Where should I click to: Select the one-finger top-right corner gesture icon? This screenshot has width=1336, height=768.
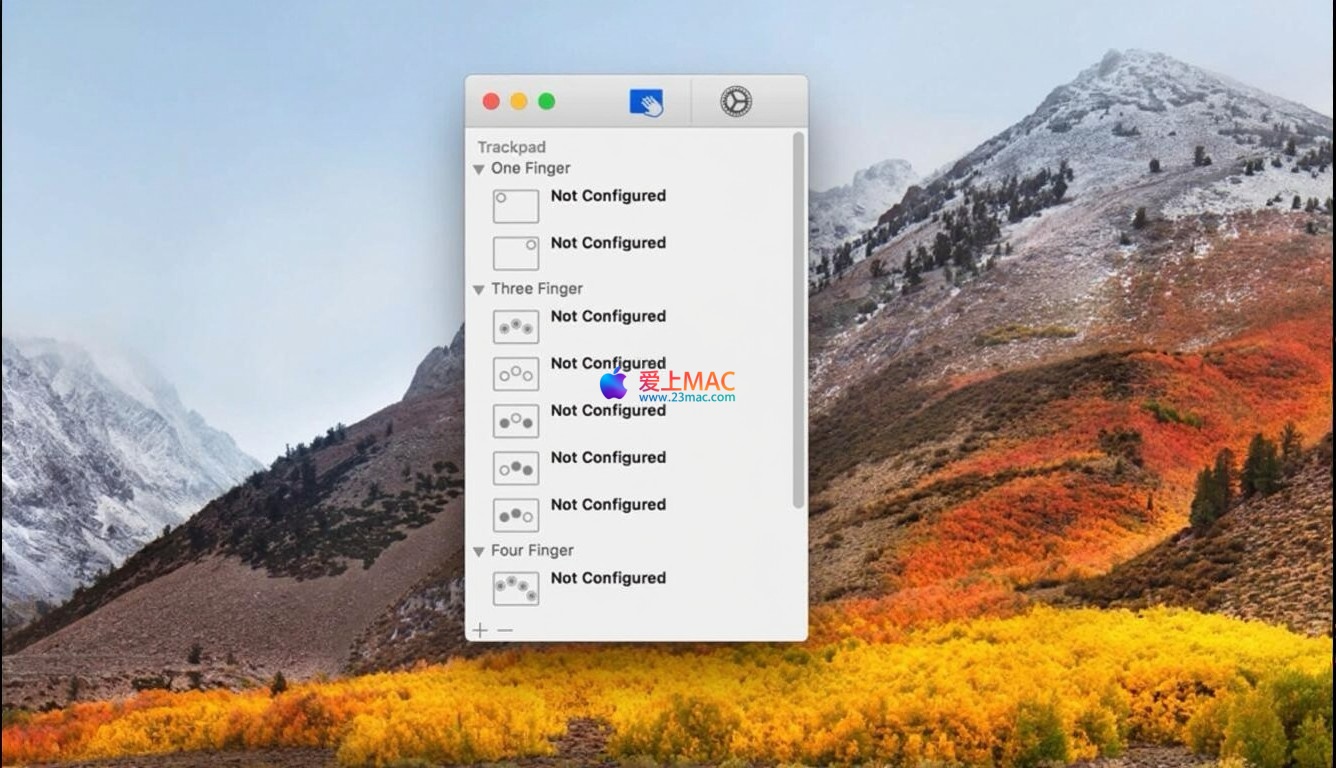pos(516,253)
